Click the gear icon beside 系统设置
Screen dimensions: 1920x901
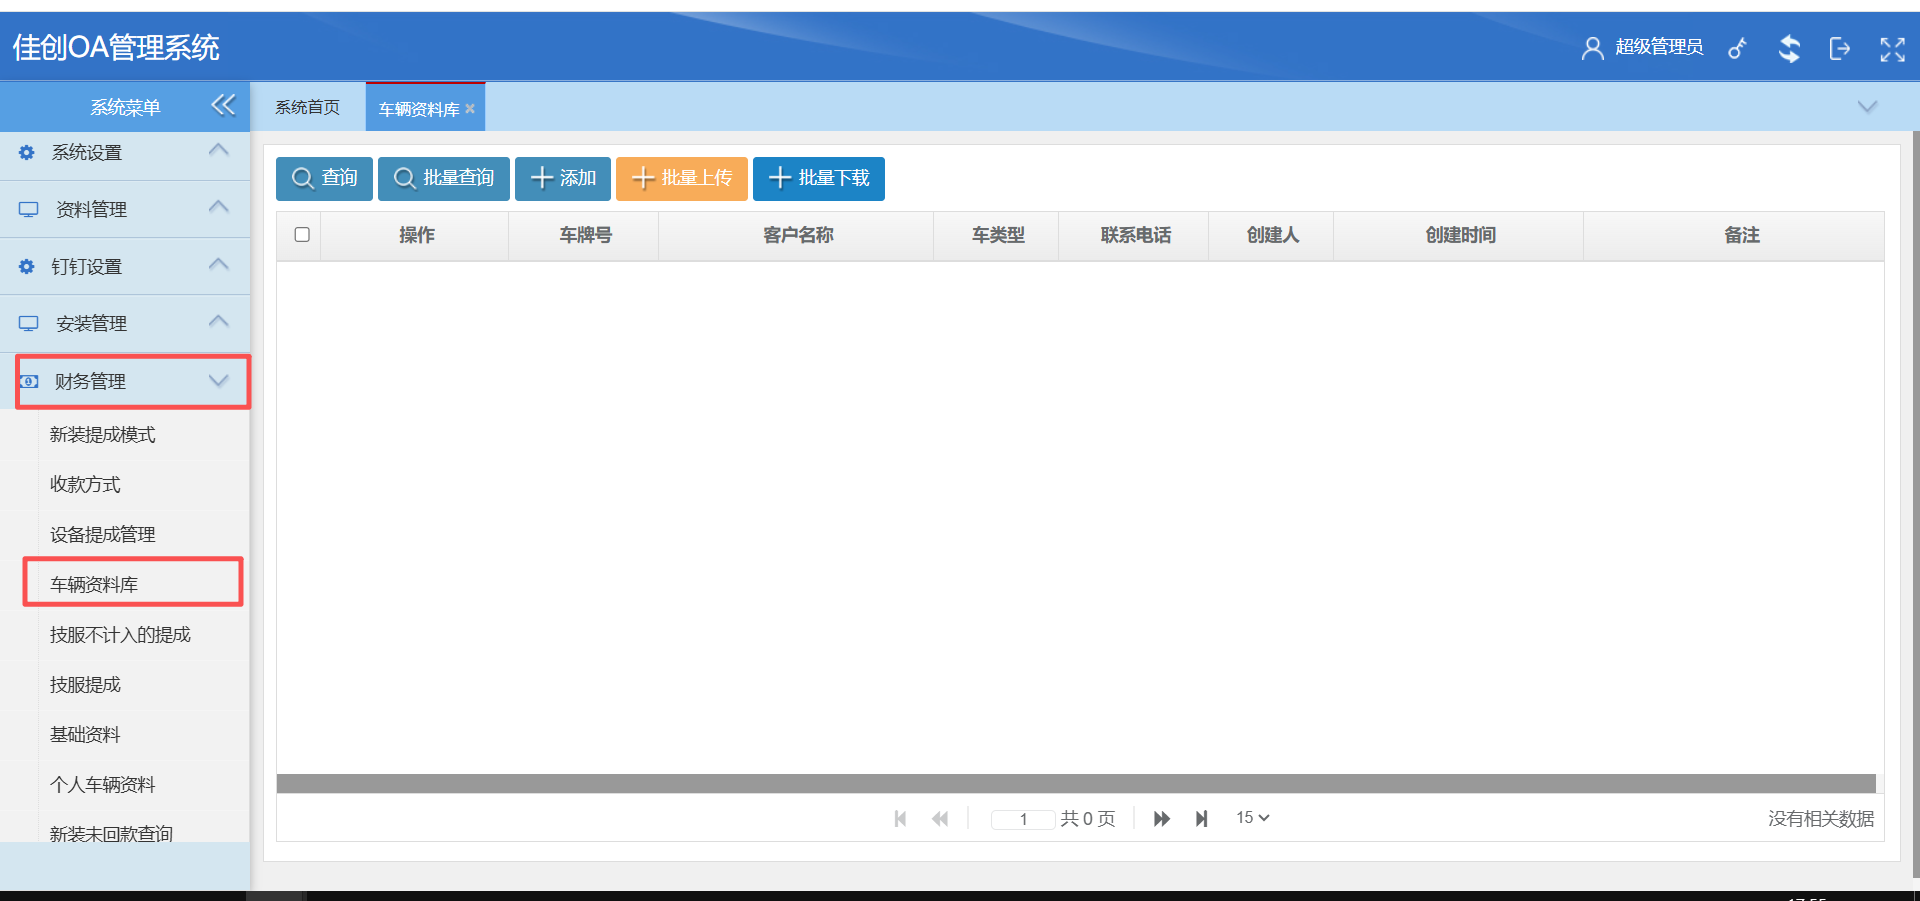tap(25, 152)
